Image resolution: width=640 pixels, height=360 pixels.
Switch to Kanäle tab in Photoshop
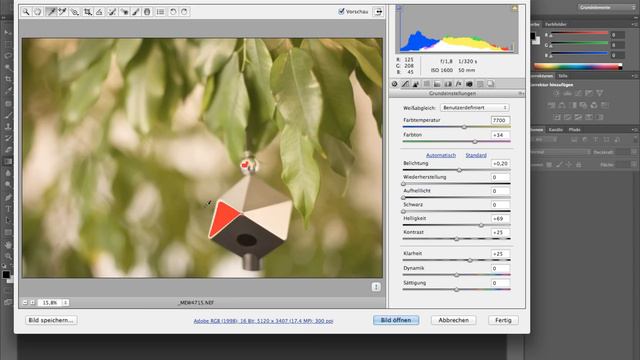[556, 129]
